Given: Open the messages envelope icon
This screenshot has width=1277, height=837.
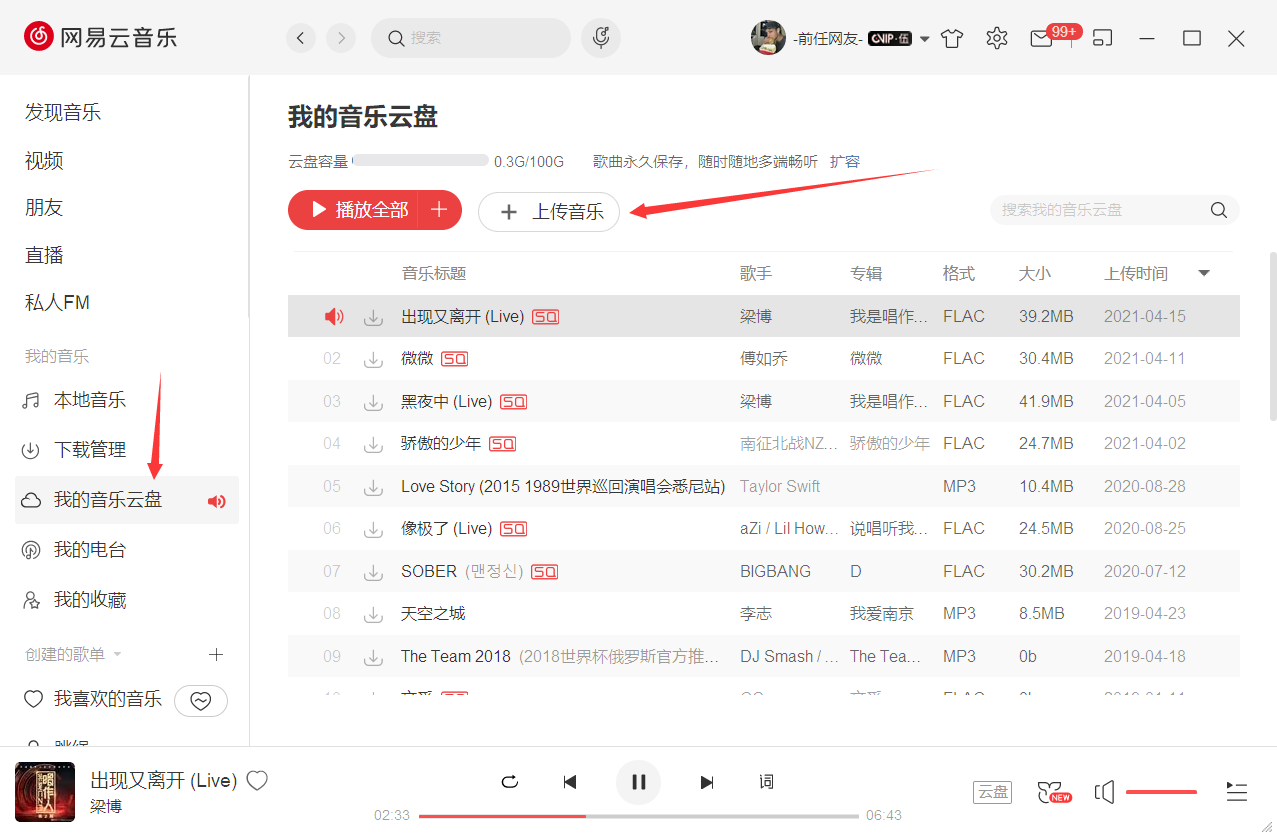Looking at the screenshot, I should tap(1041, 39).
